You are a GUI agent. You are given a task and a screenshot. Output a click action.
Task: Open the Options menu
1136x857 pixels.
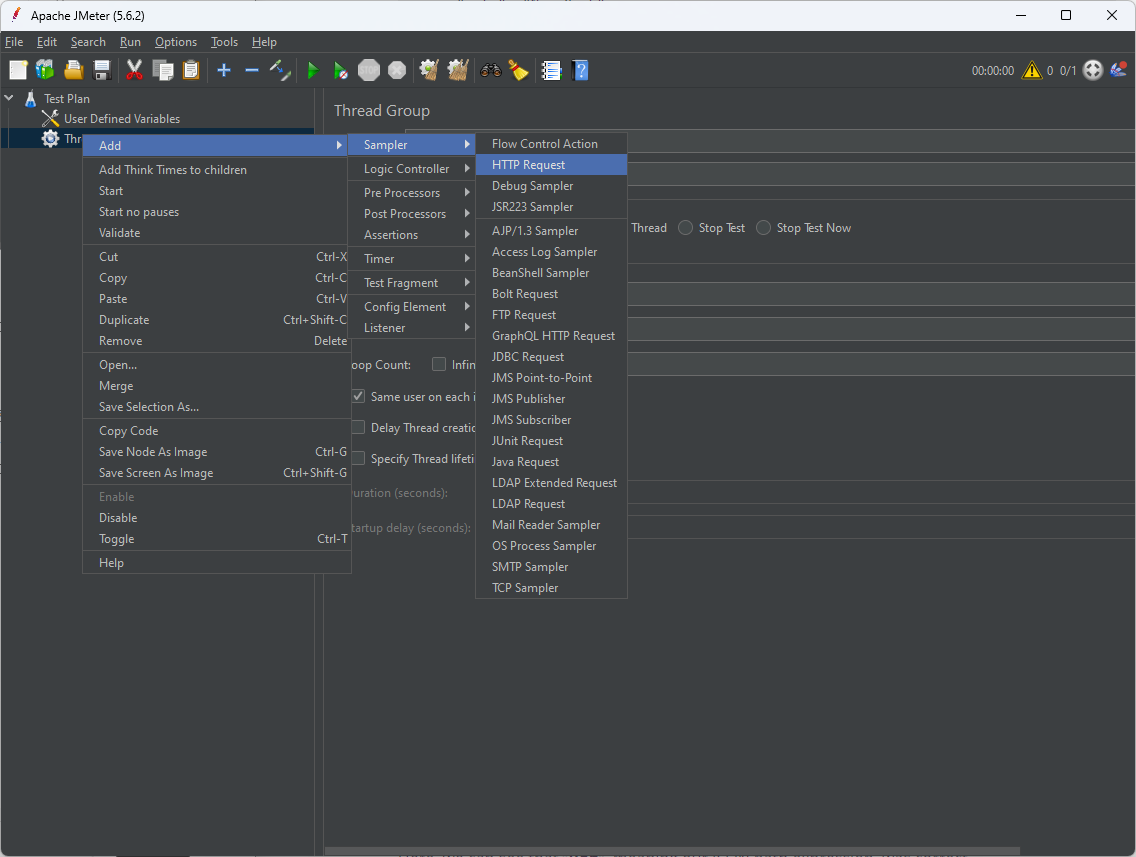coord(175,42)
